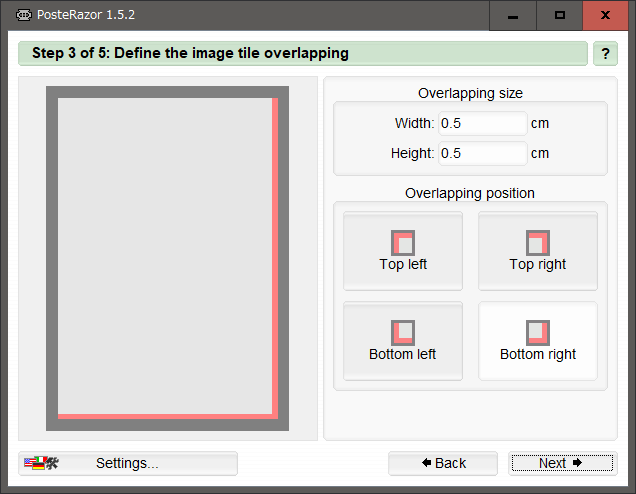Click the flags icon on Settings button
The image size is (636, 494).
(42, 463)
